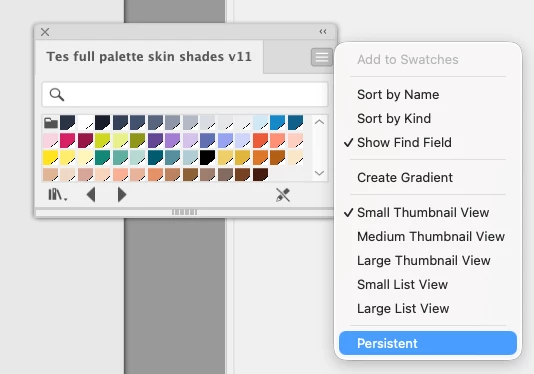Click the magnifier search icon
This screenshot has height=374, width=534.
coord(57,94)
